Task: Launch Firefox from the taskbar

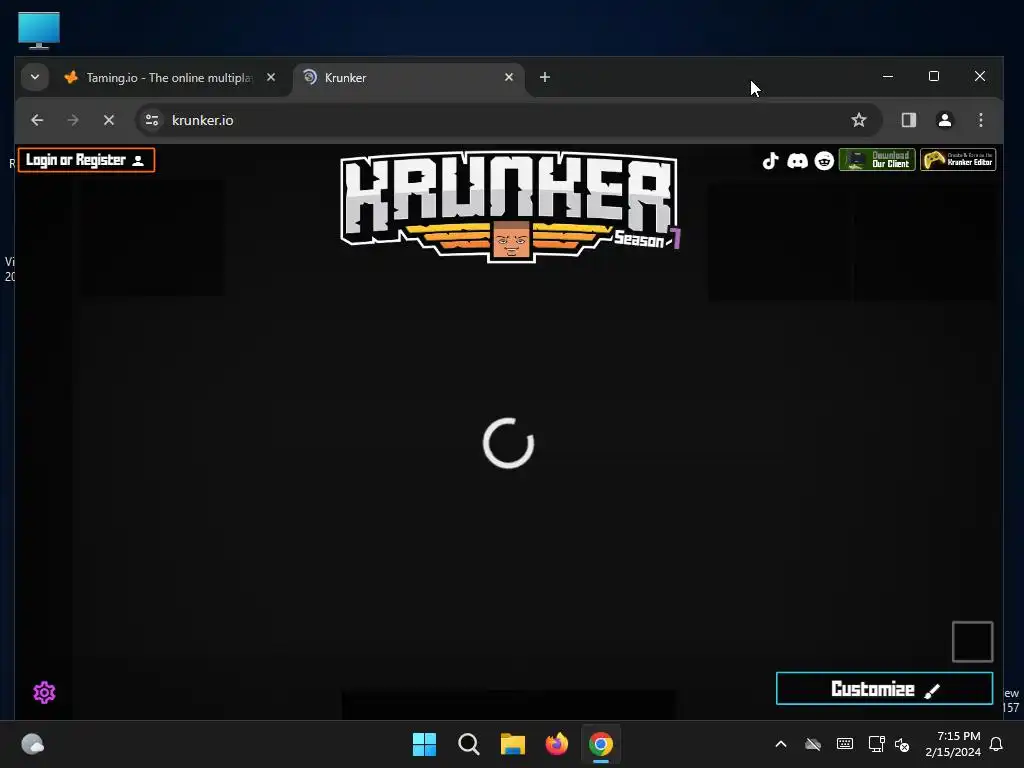Action: (x=557, y=744)
